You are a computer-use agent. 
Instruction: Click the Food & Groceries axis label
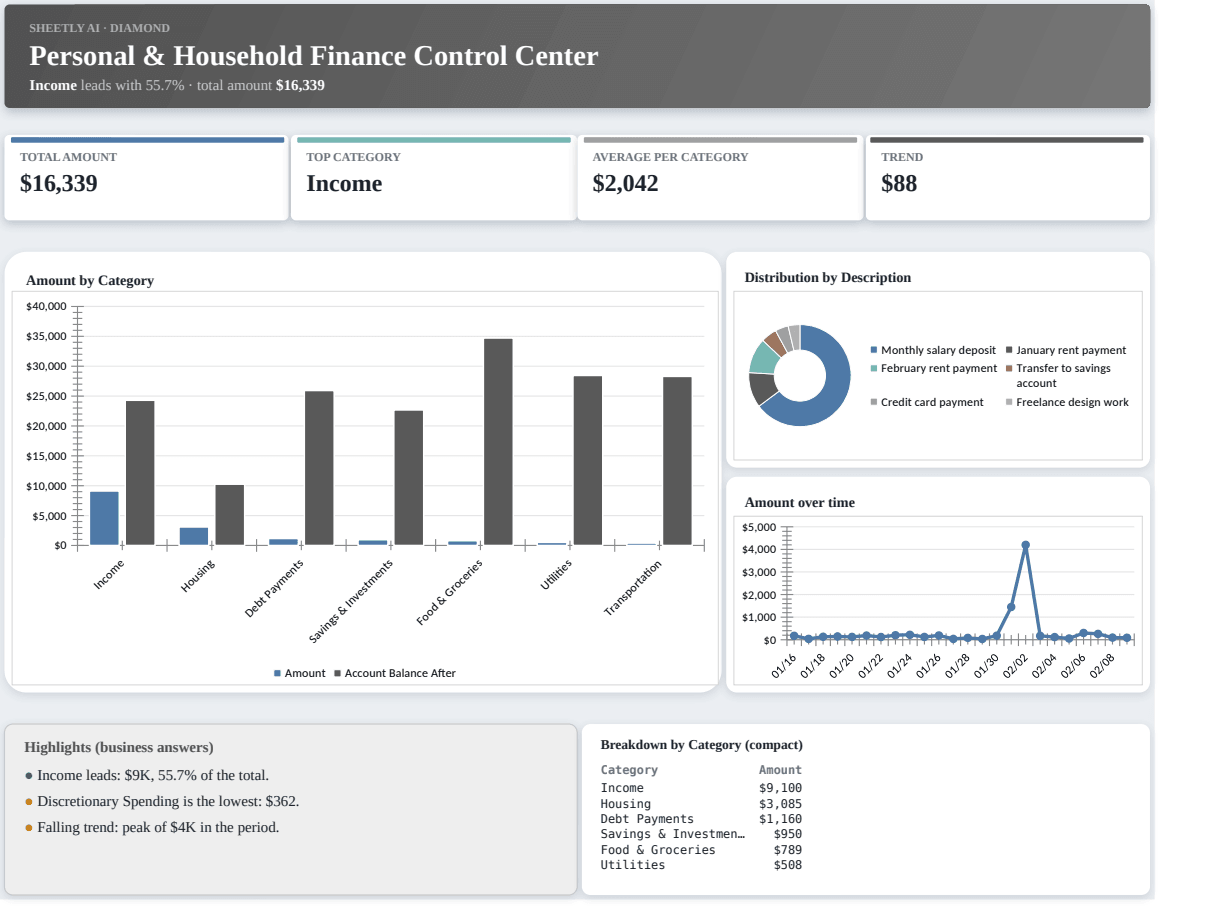pyautogui.click(x=450, y=593)
